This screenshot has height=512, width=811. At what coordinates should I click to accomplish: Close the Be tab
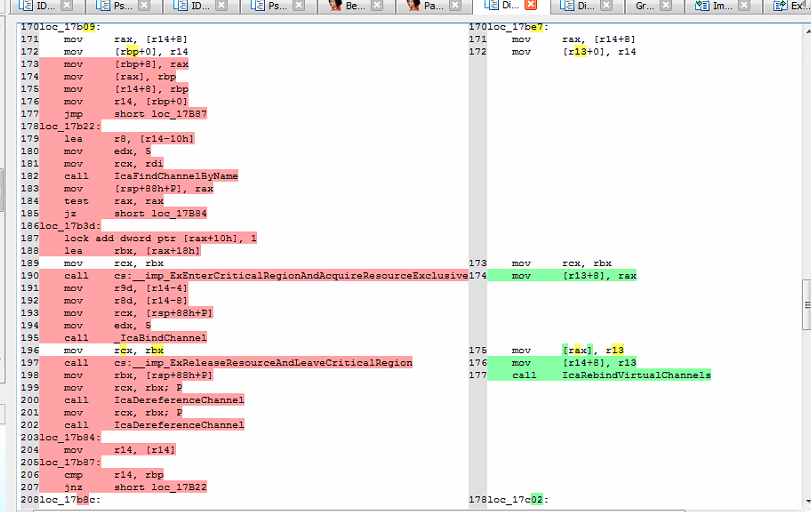point(378,7)
